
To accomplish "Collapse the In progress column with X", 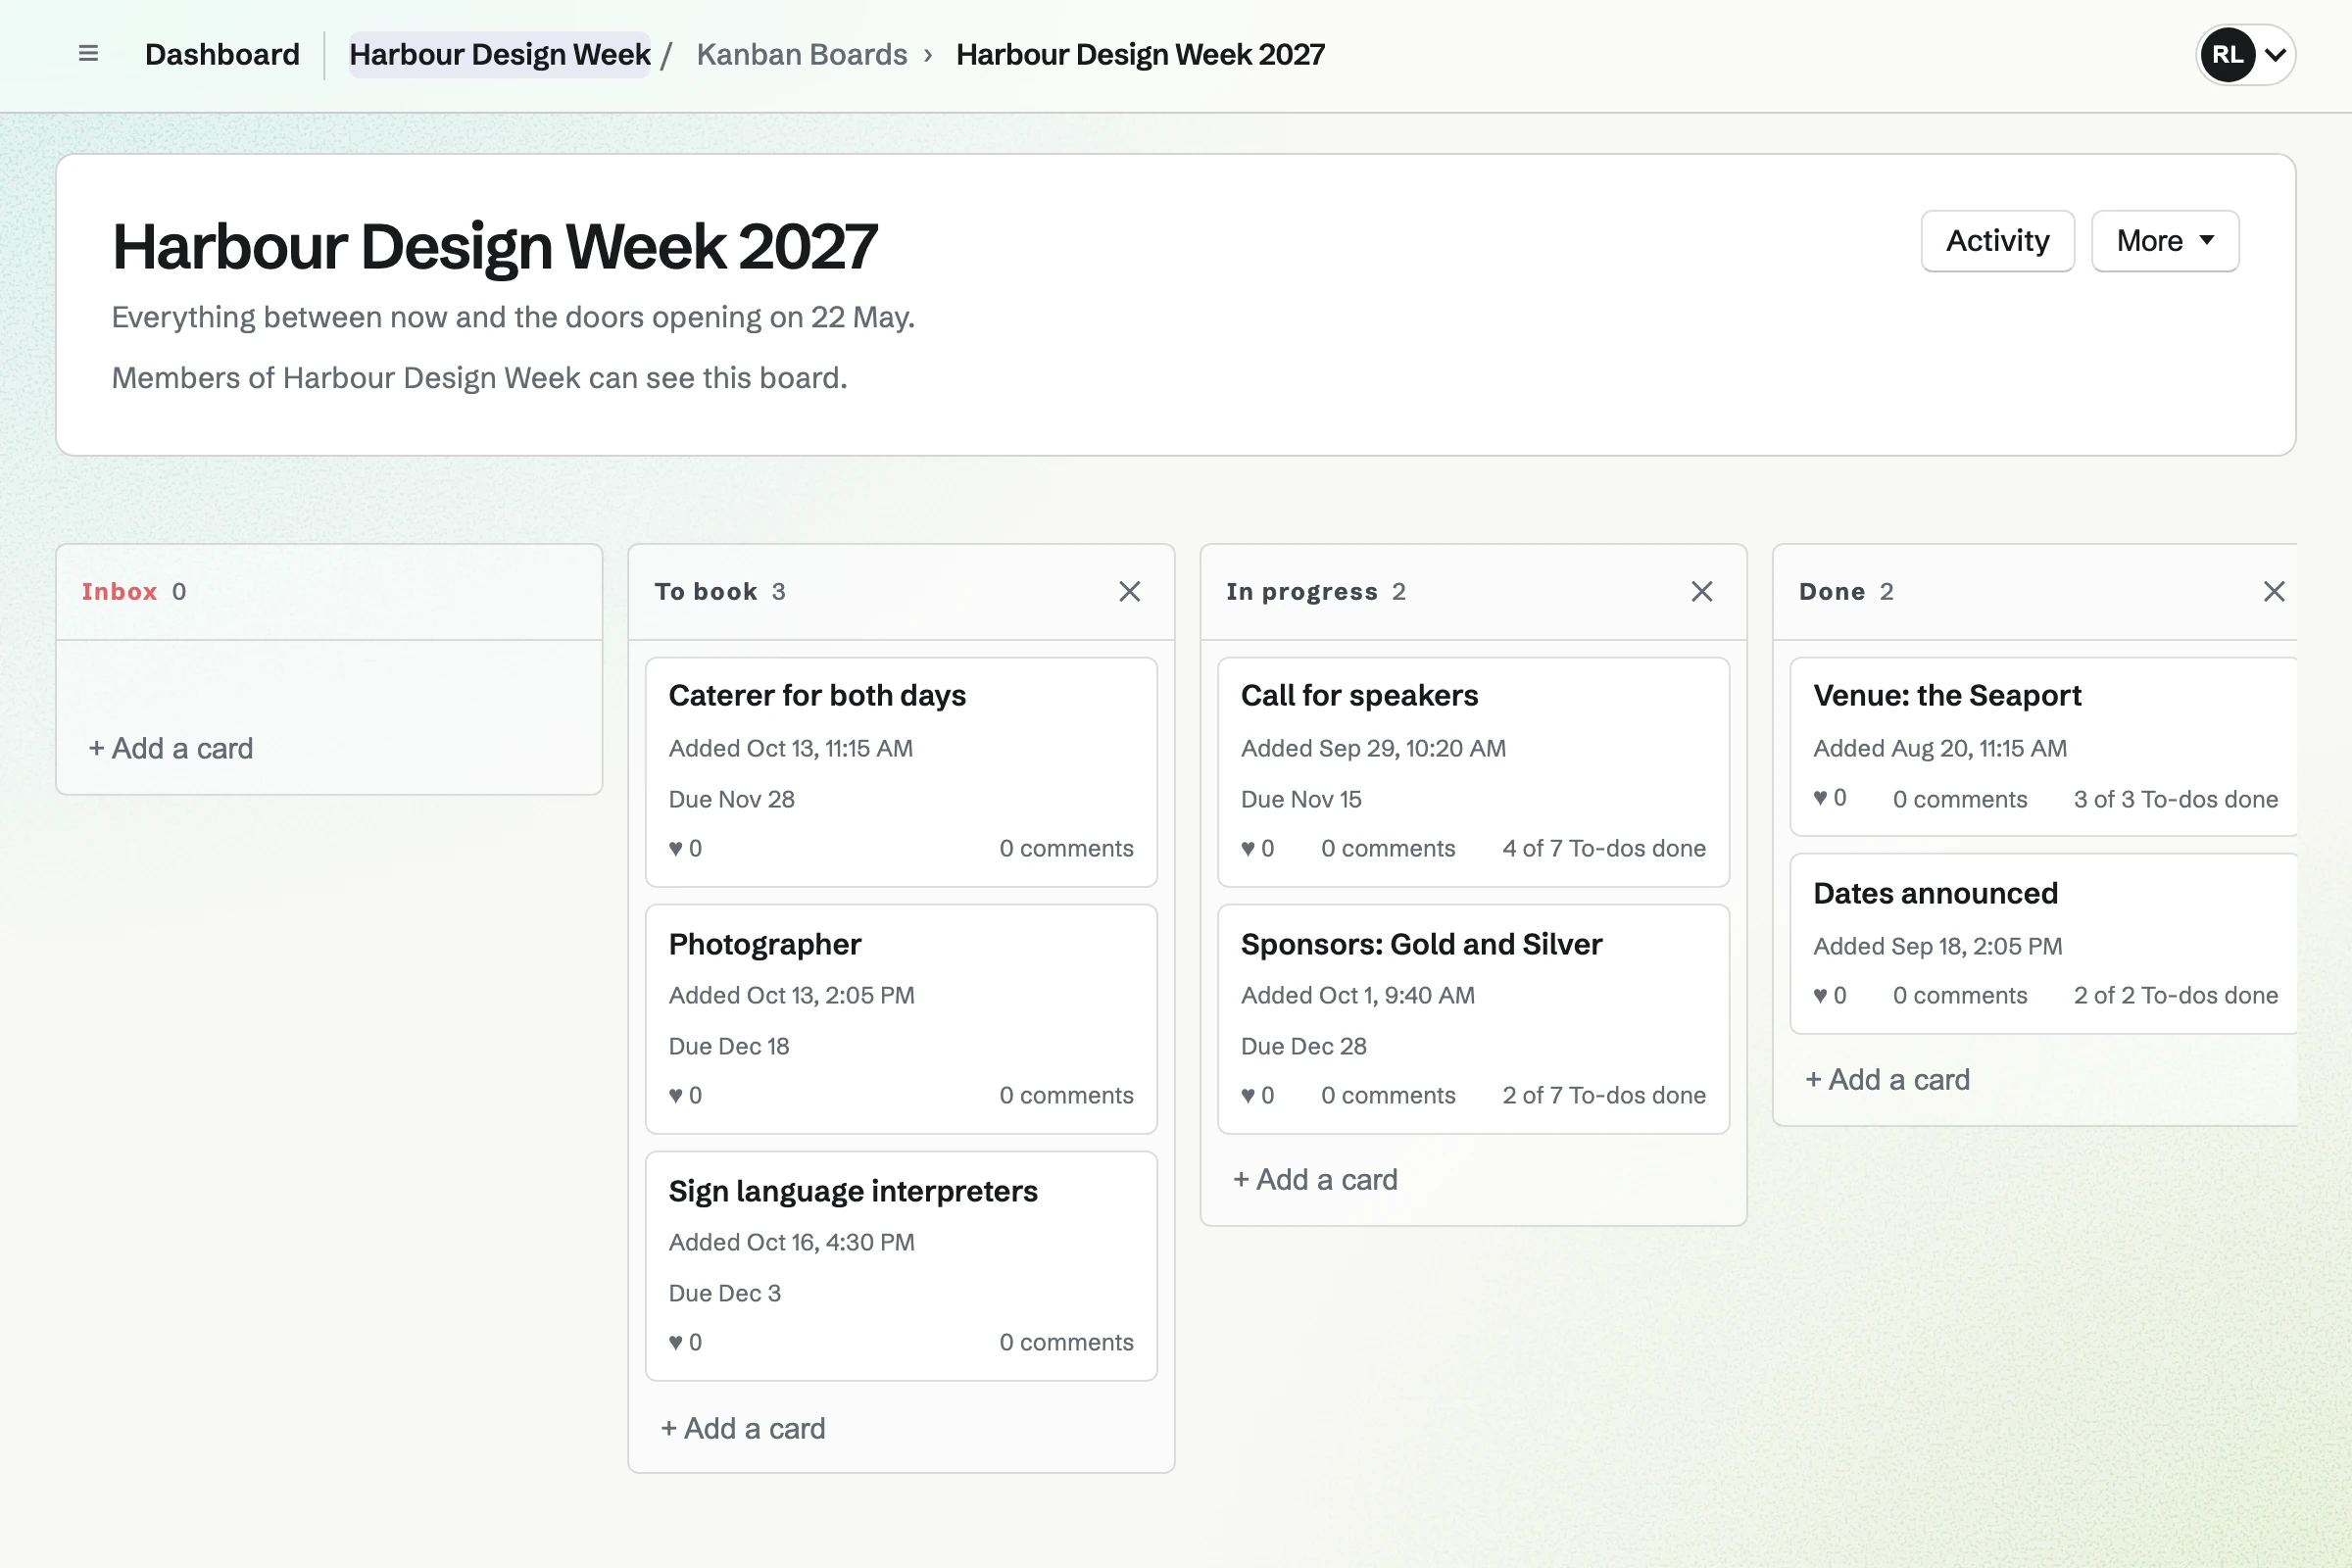I will click(1701, 591).
